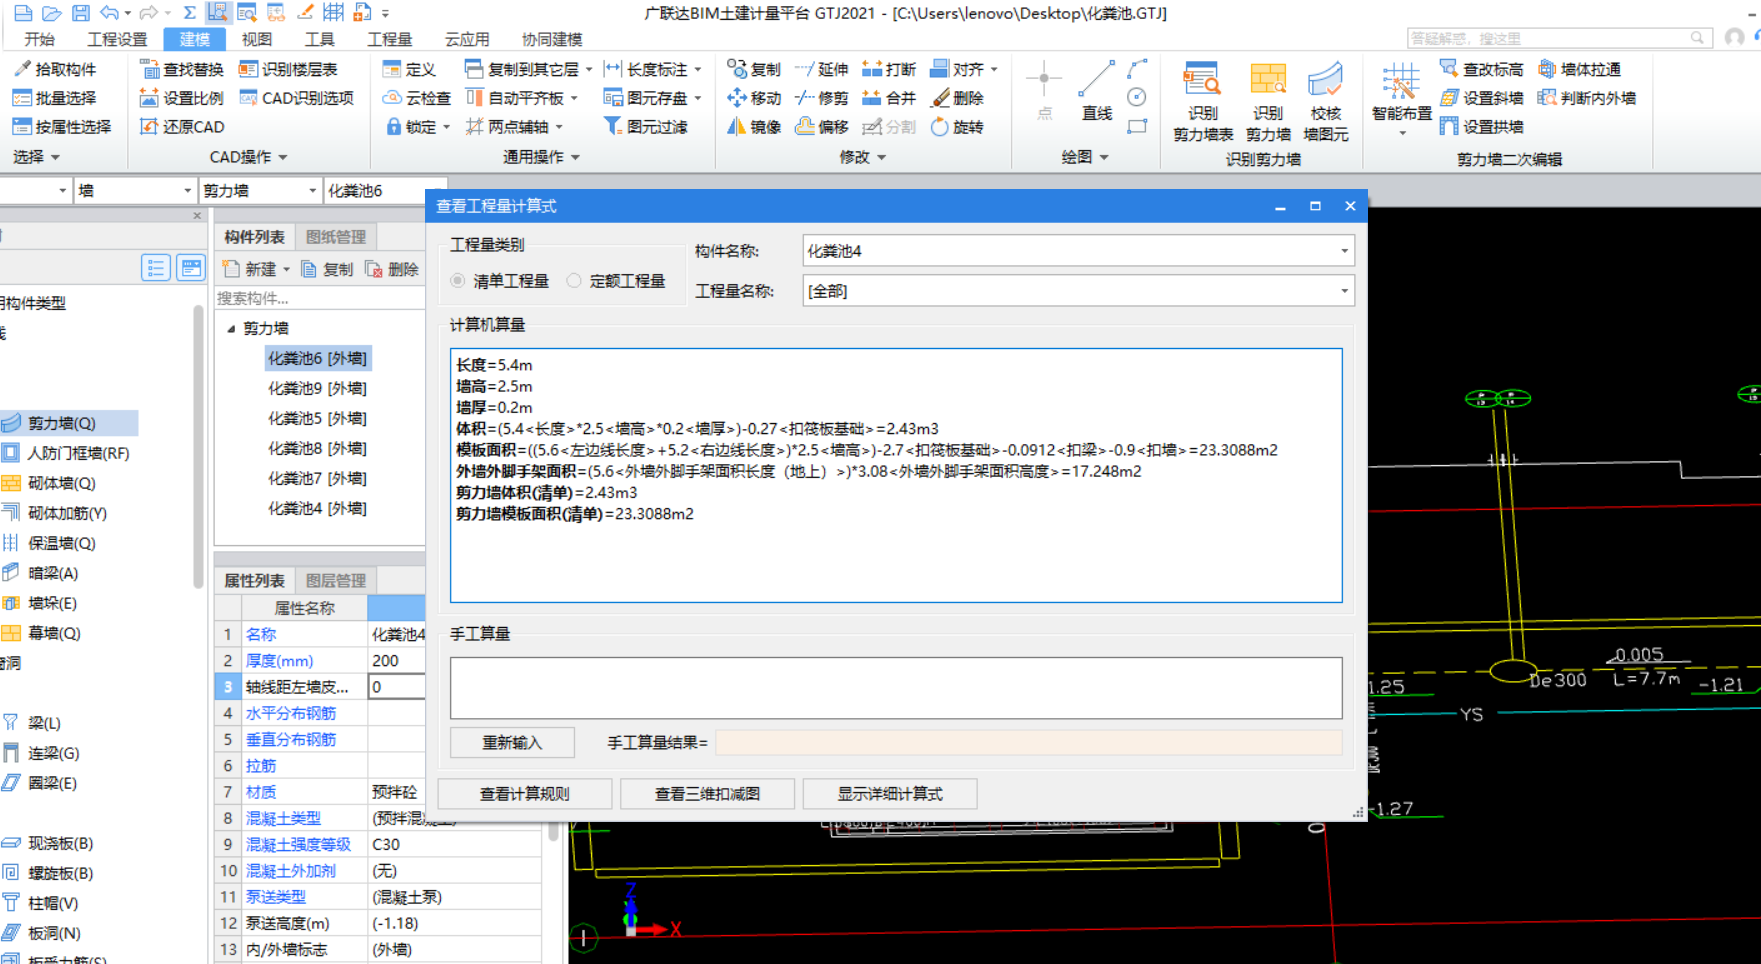Open the 选择 group dropdown

click(37, 157)
